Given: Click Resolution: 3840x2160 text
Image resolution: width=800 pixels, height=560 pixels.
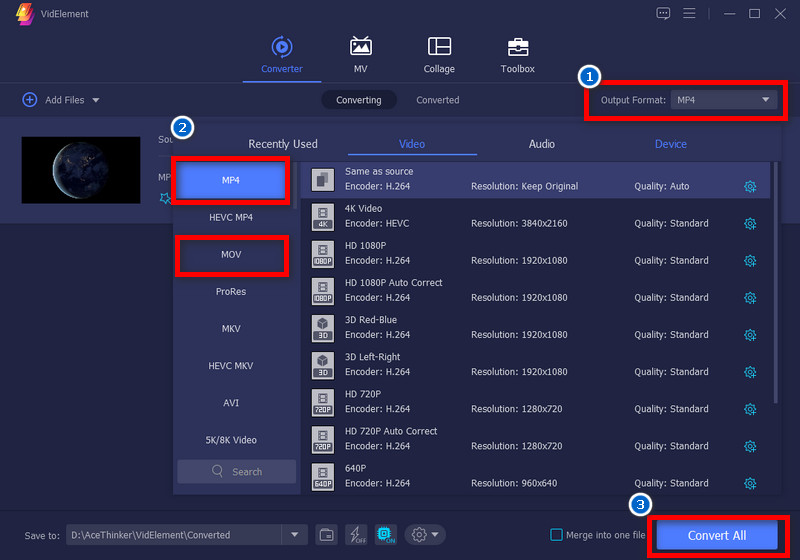Looking at the screenshot, I should click(519, 223).
